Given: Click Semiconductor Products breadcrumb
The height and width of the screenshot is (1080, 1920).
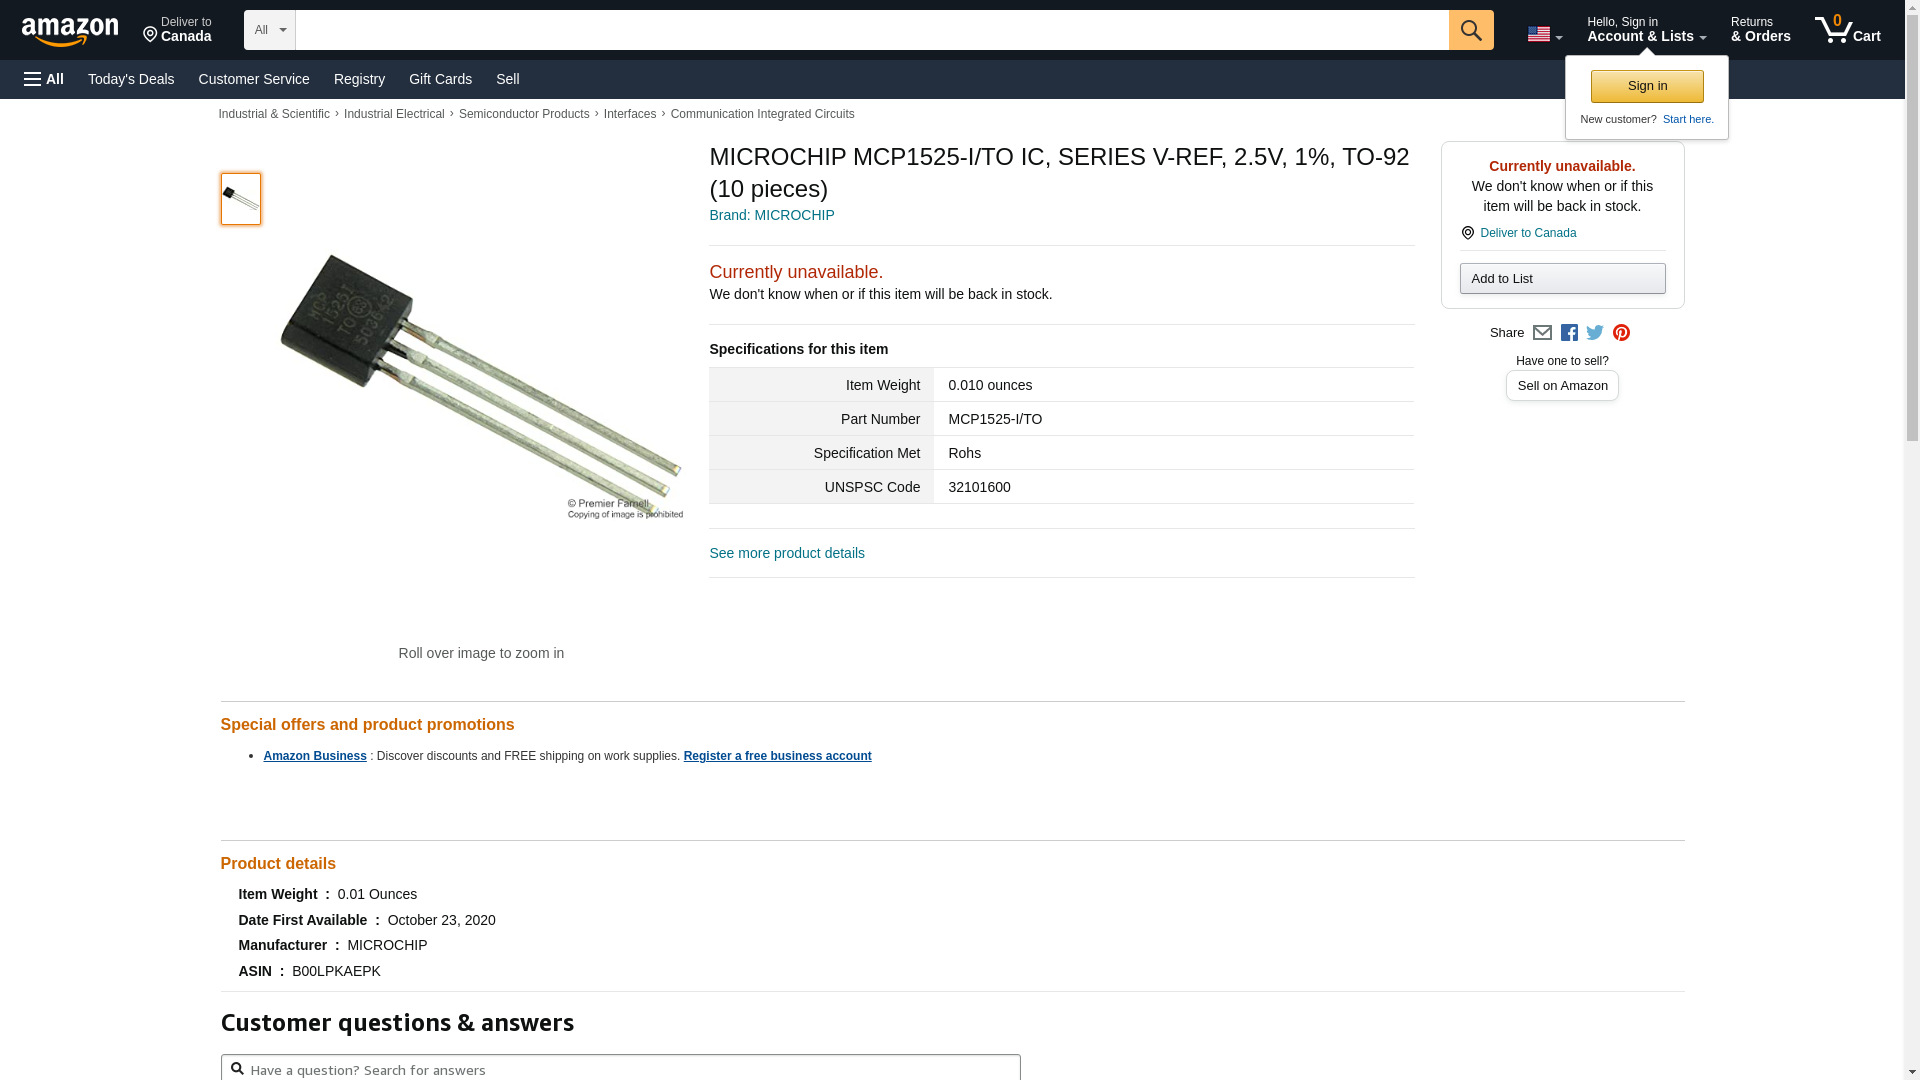Looking at the screenshot, I should click(524, 114).
